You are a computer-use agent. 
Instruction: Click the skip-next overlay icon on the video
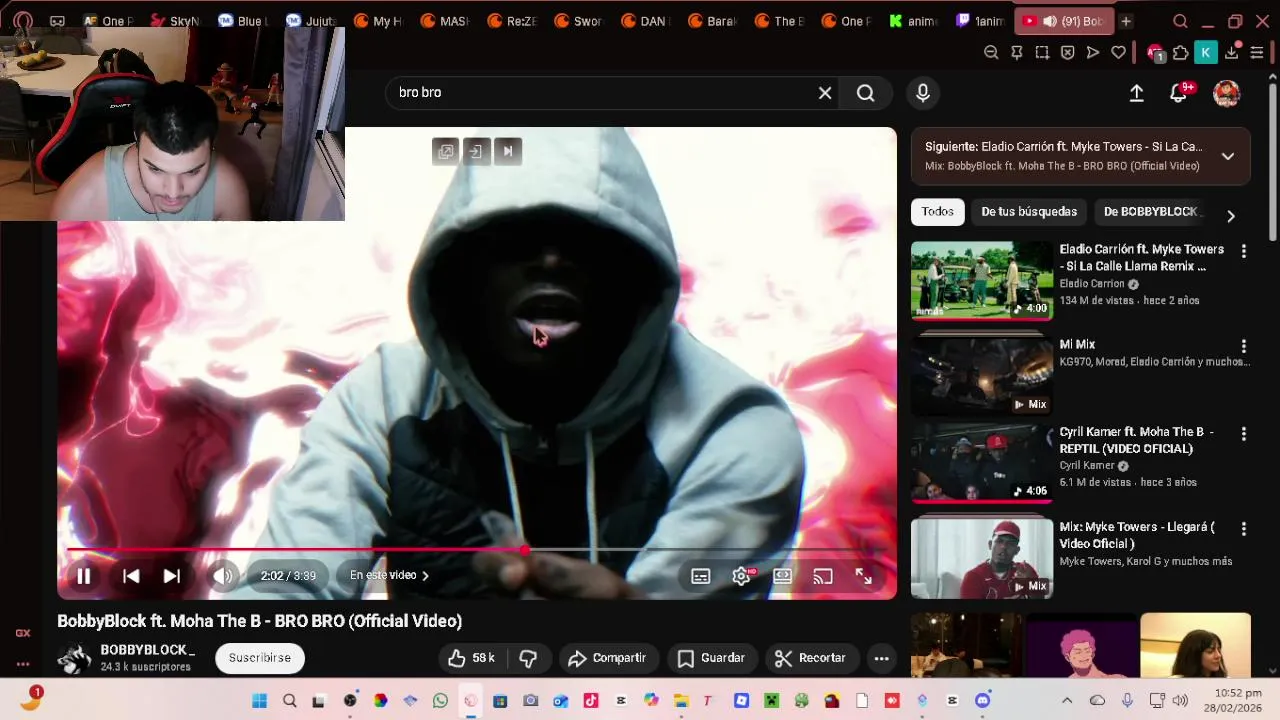point(508,151)
